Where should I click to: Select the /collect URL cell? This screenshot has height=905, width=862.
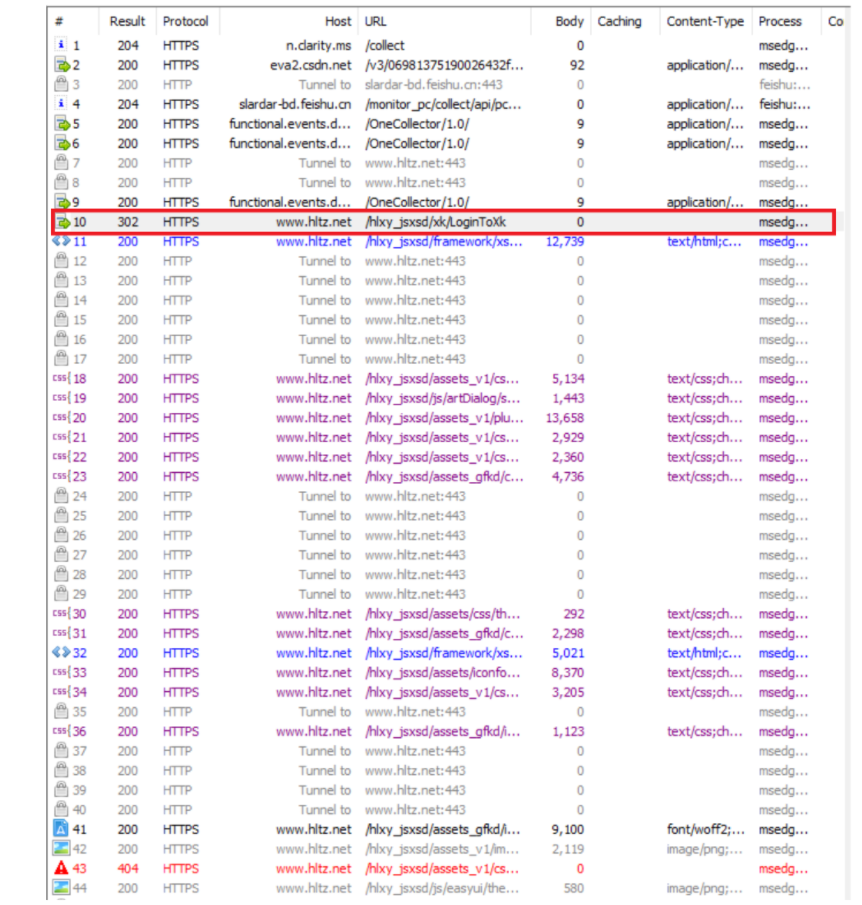tap(384, 46)
